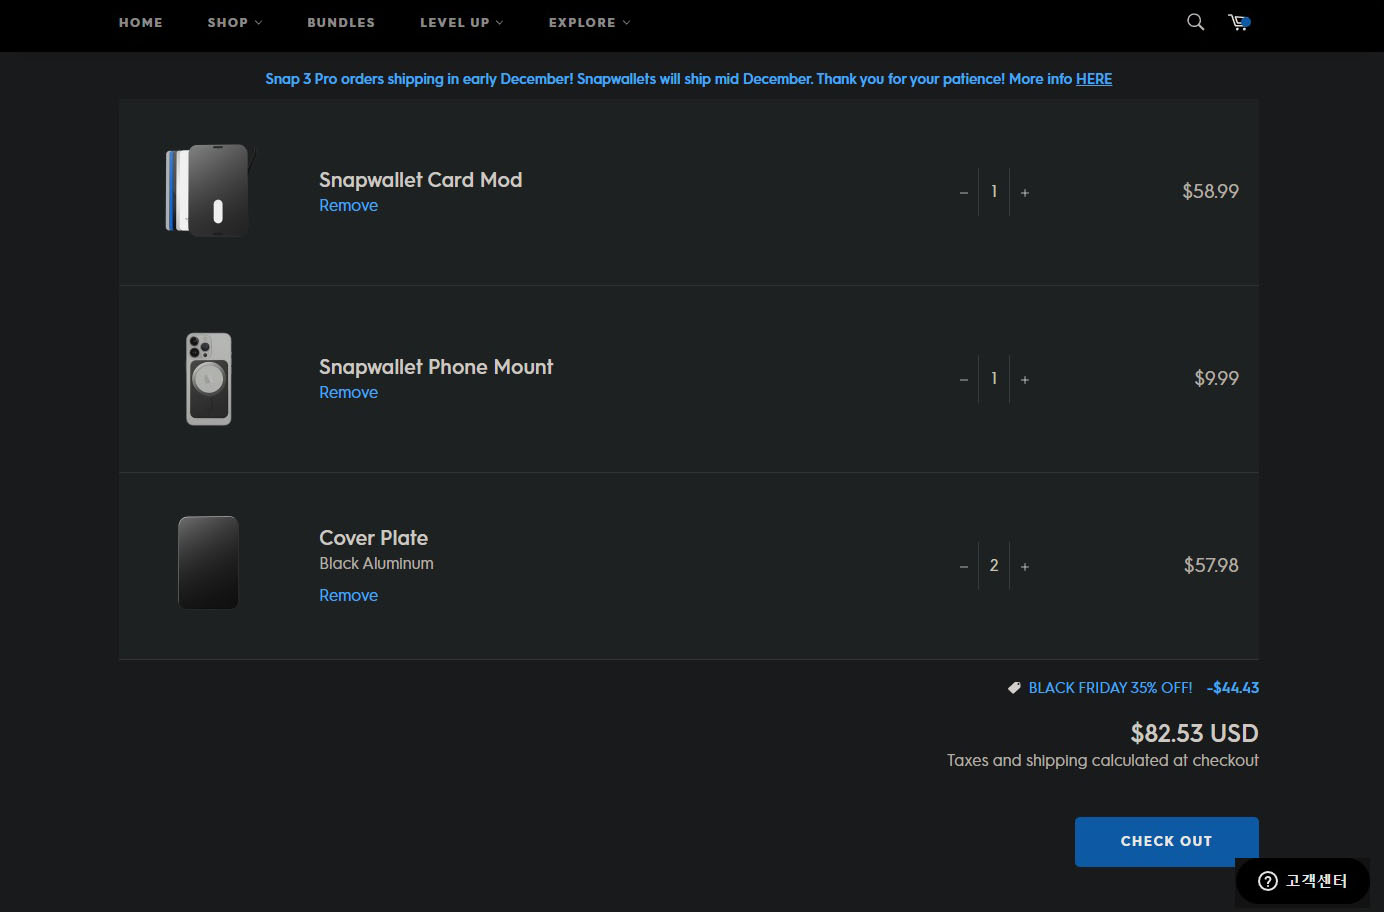Click the Black Aluminum variant text
The height and width of the screenshot is (912, 1384).
(x=376, y=563)
